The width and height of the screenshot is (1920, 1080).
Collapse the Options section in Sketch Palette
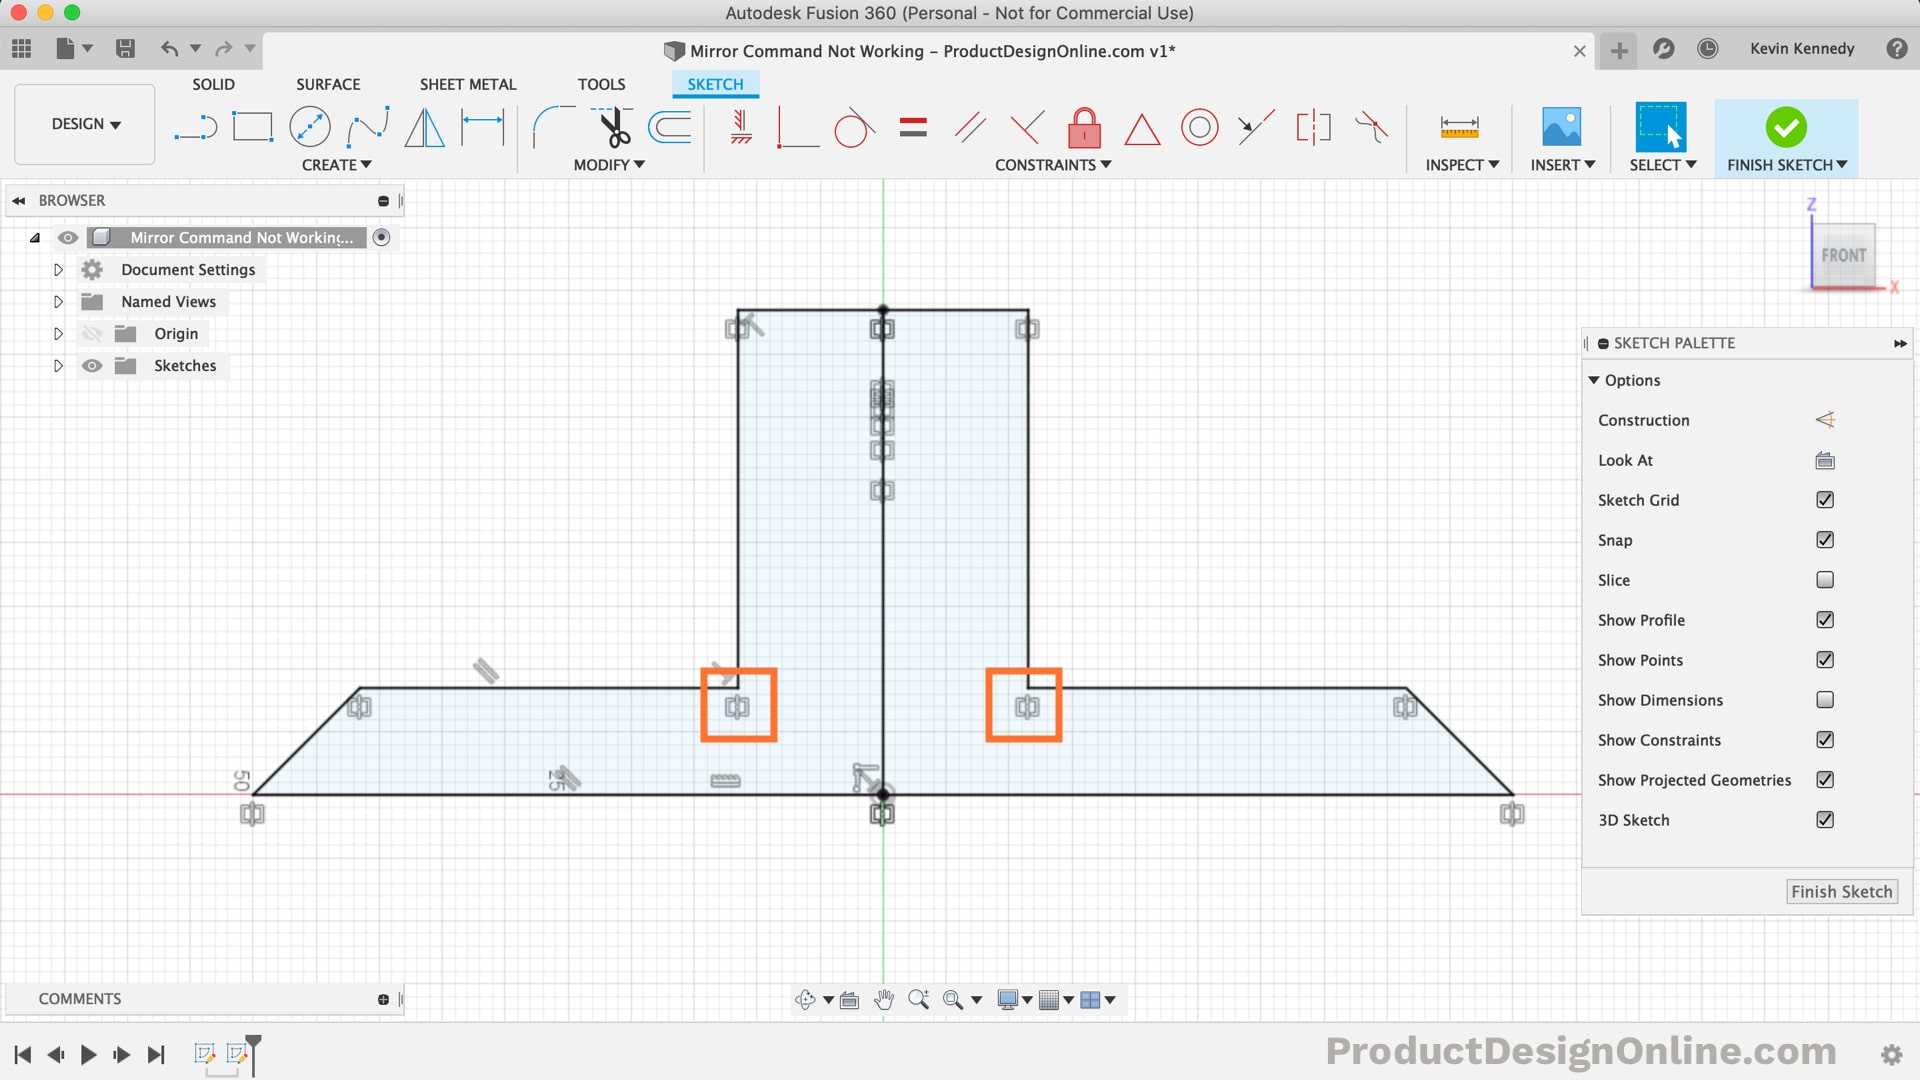[x=1597, y=380]
